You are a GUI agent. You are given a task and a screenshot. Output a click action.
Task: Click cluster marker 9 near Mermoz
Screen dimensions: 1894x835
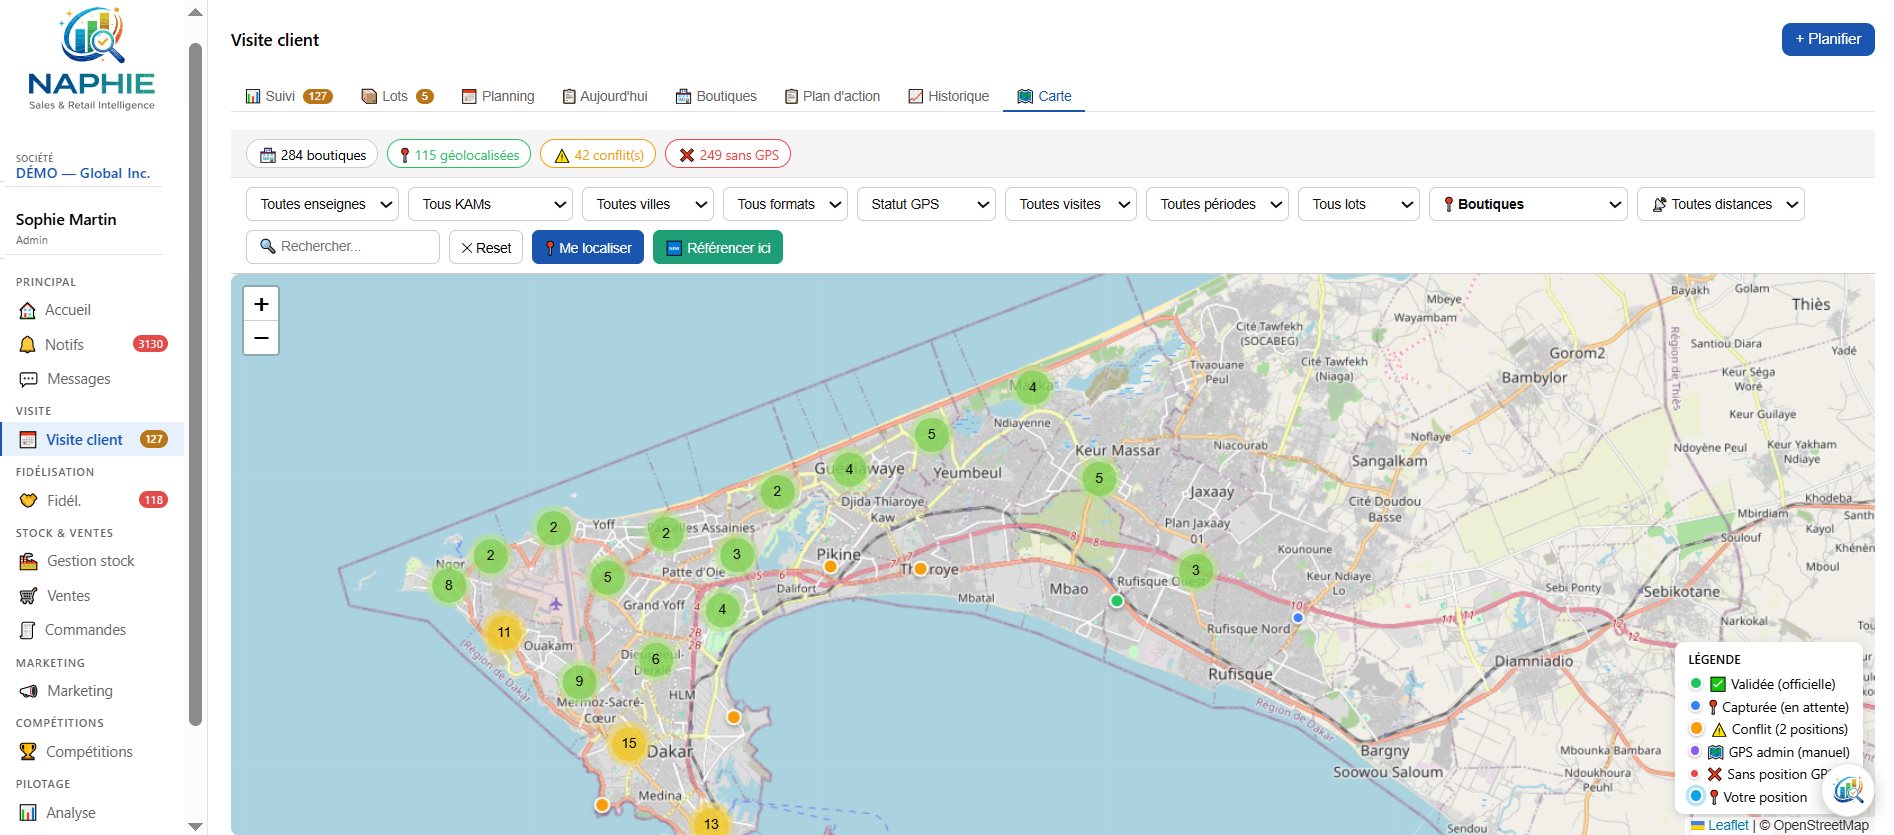coord(579,681)
